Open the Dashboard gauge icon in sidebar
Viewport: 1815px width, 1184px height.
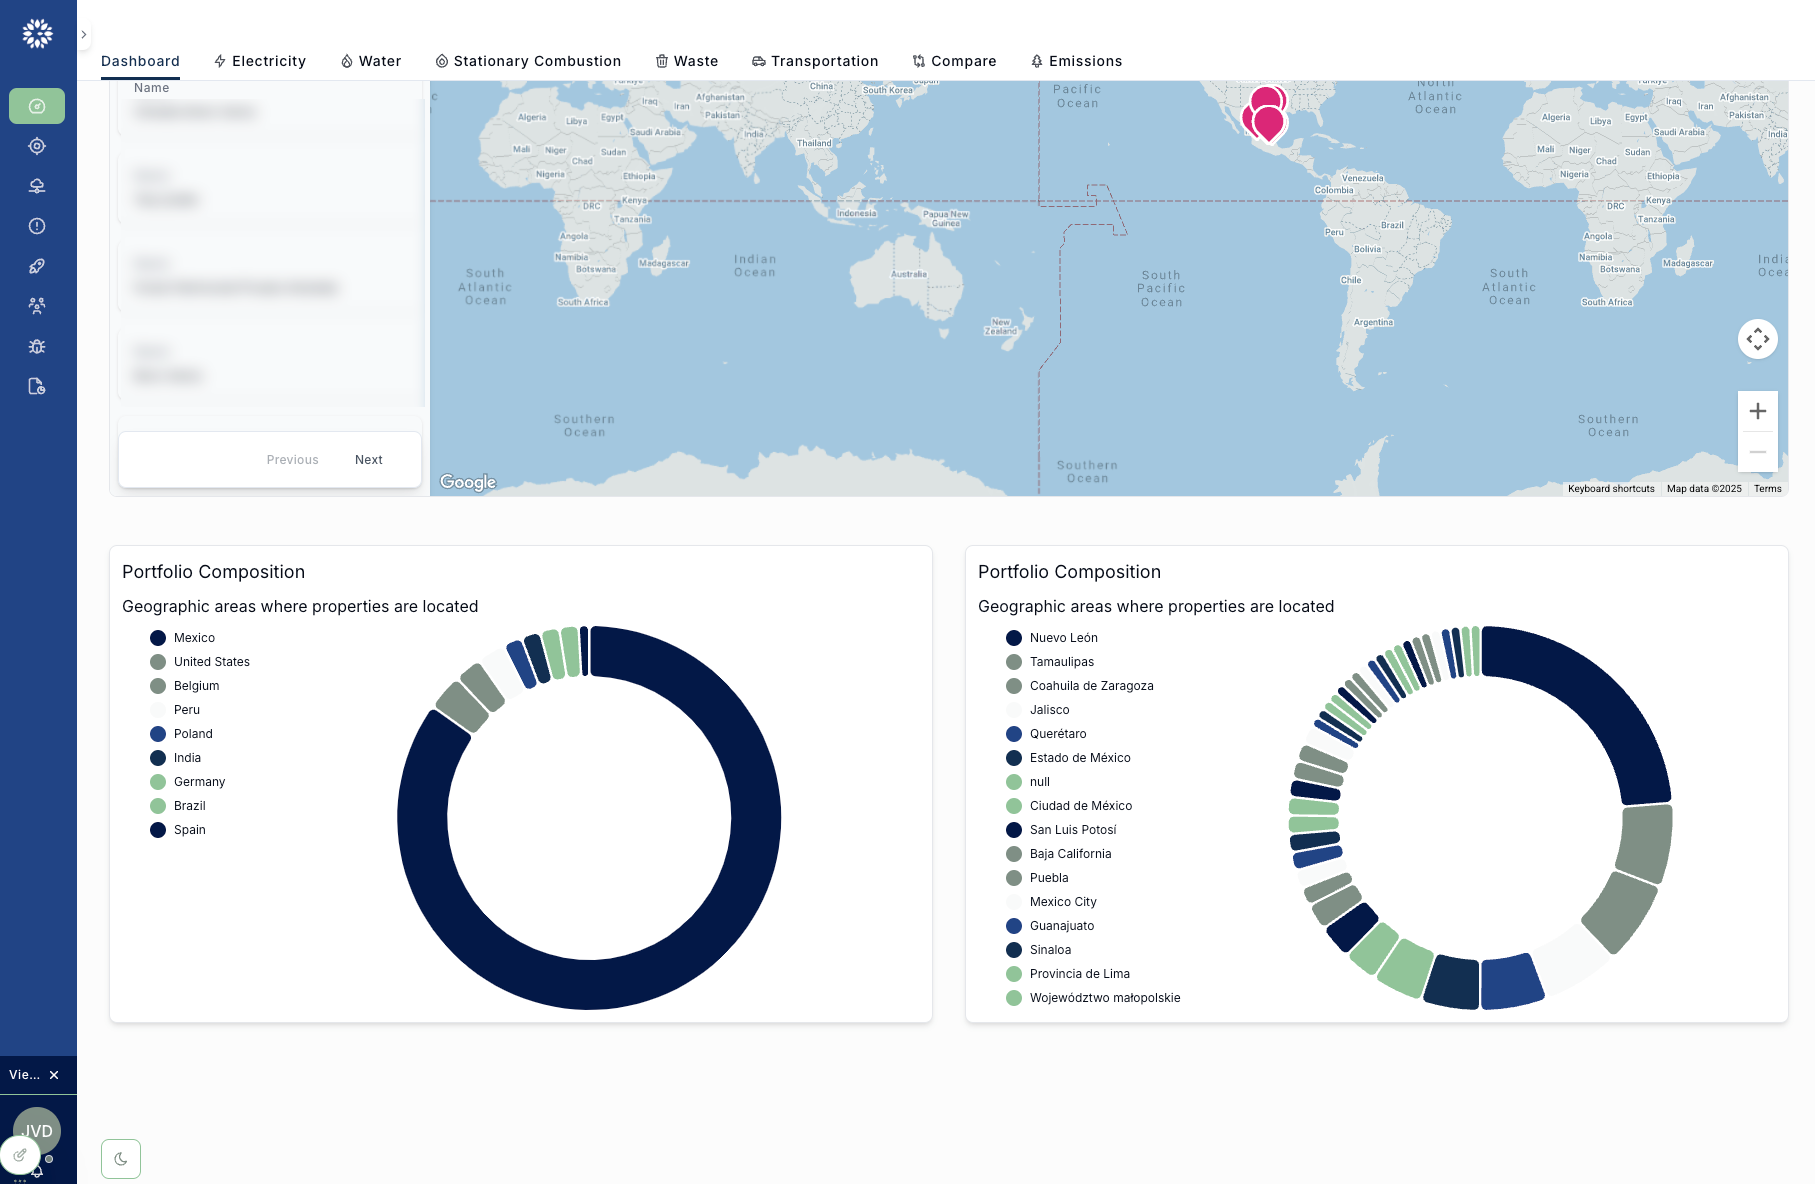pyautogui.click(x=37, y=105)
